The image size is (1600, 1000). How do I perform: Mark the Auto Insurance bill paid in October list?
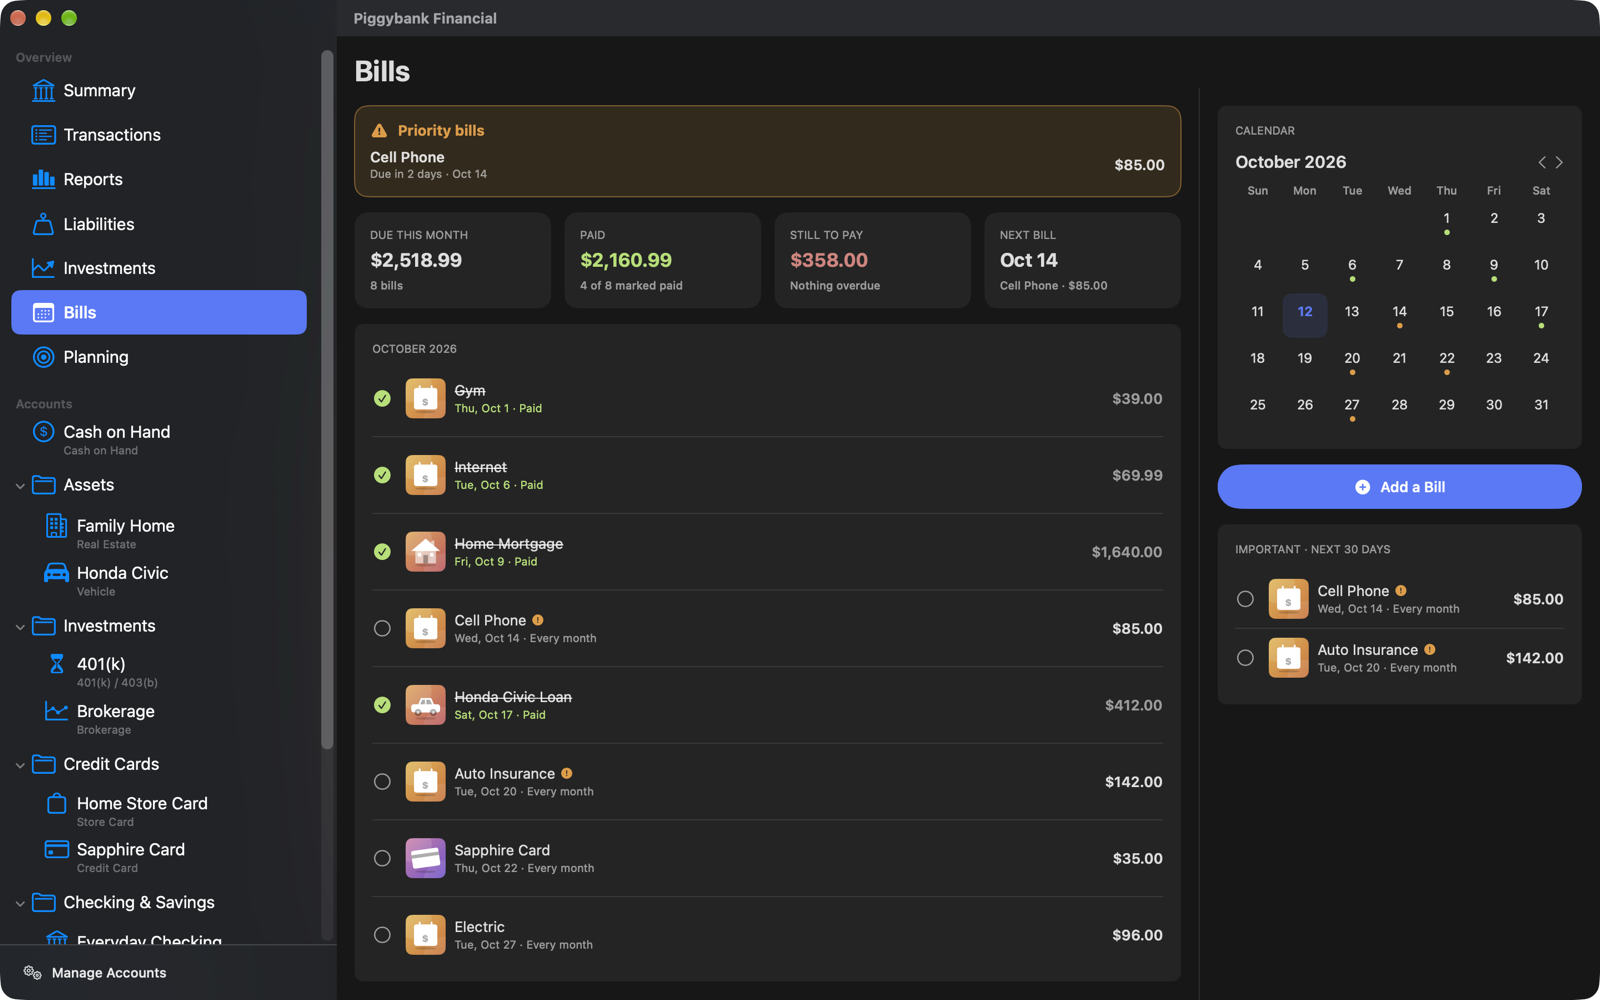(x=382, y=782)
